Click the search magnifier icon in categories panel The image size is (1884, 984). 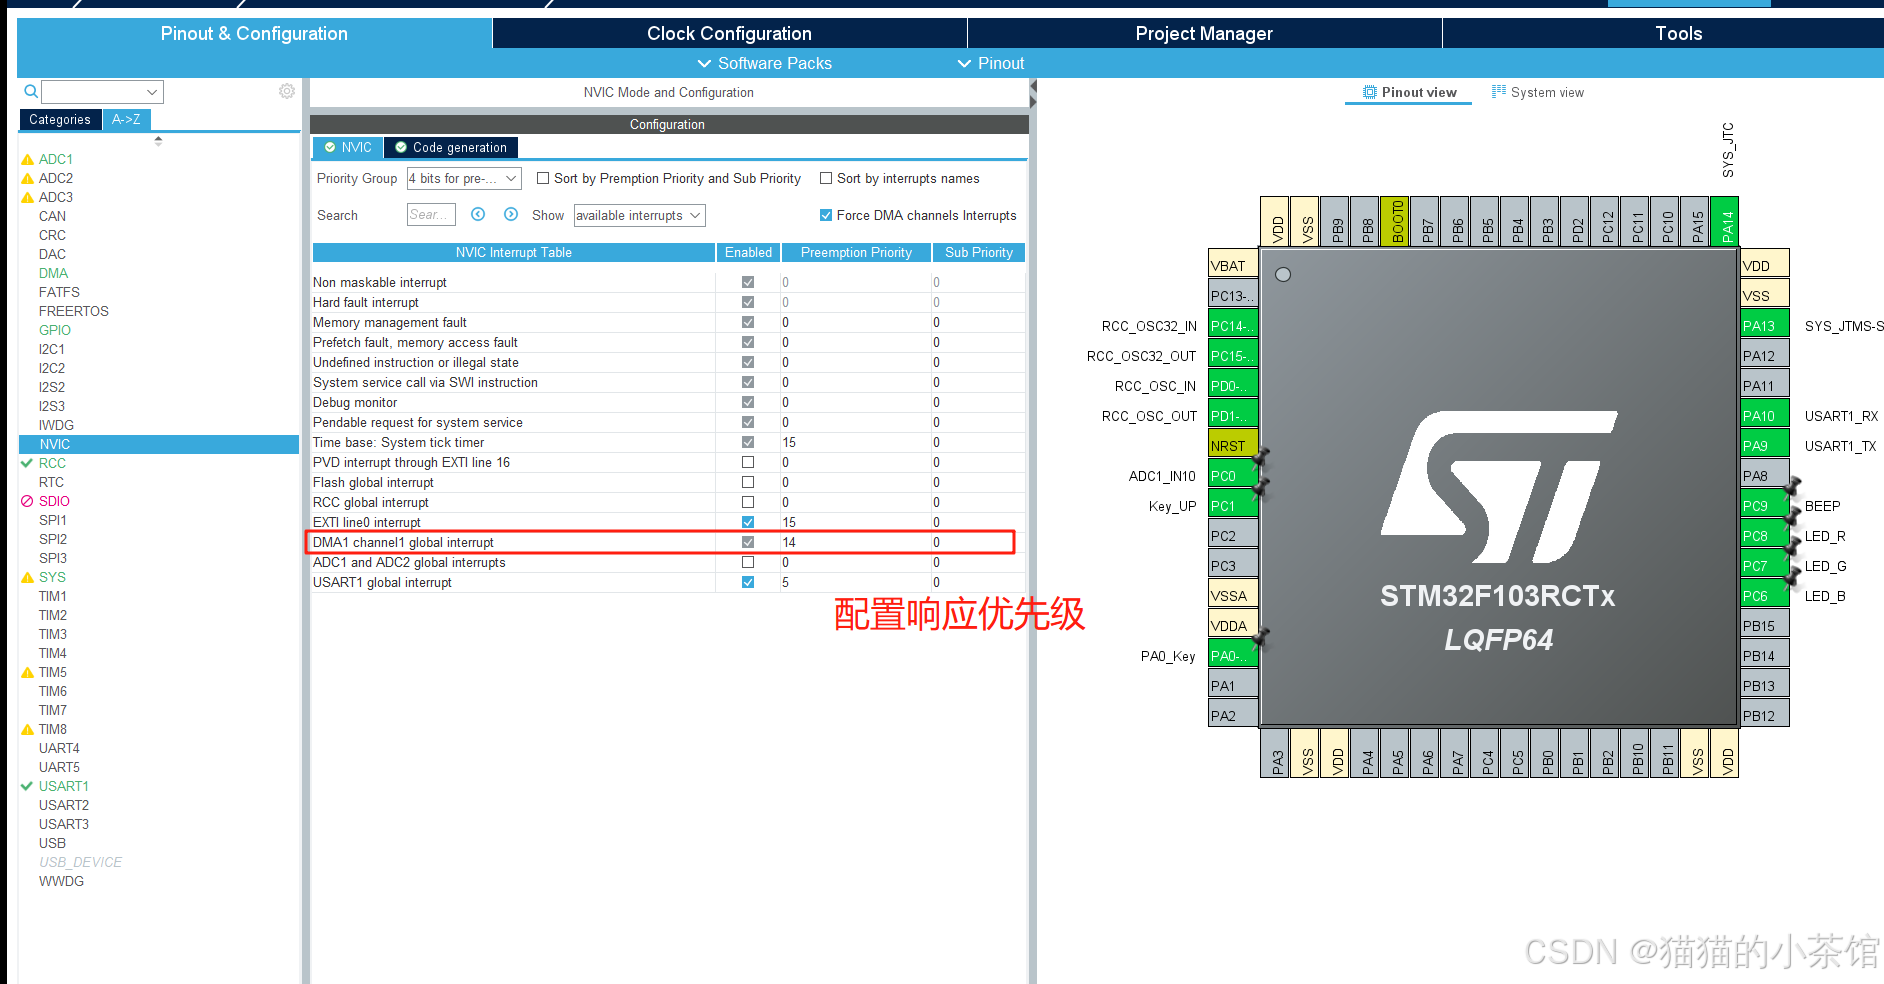(x=31, y=91)
